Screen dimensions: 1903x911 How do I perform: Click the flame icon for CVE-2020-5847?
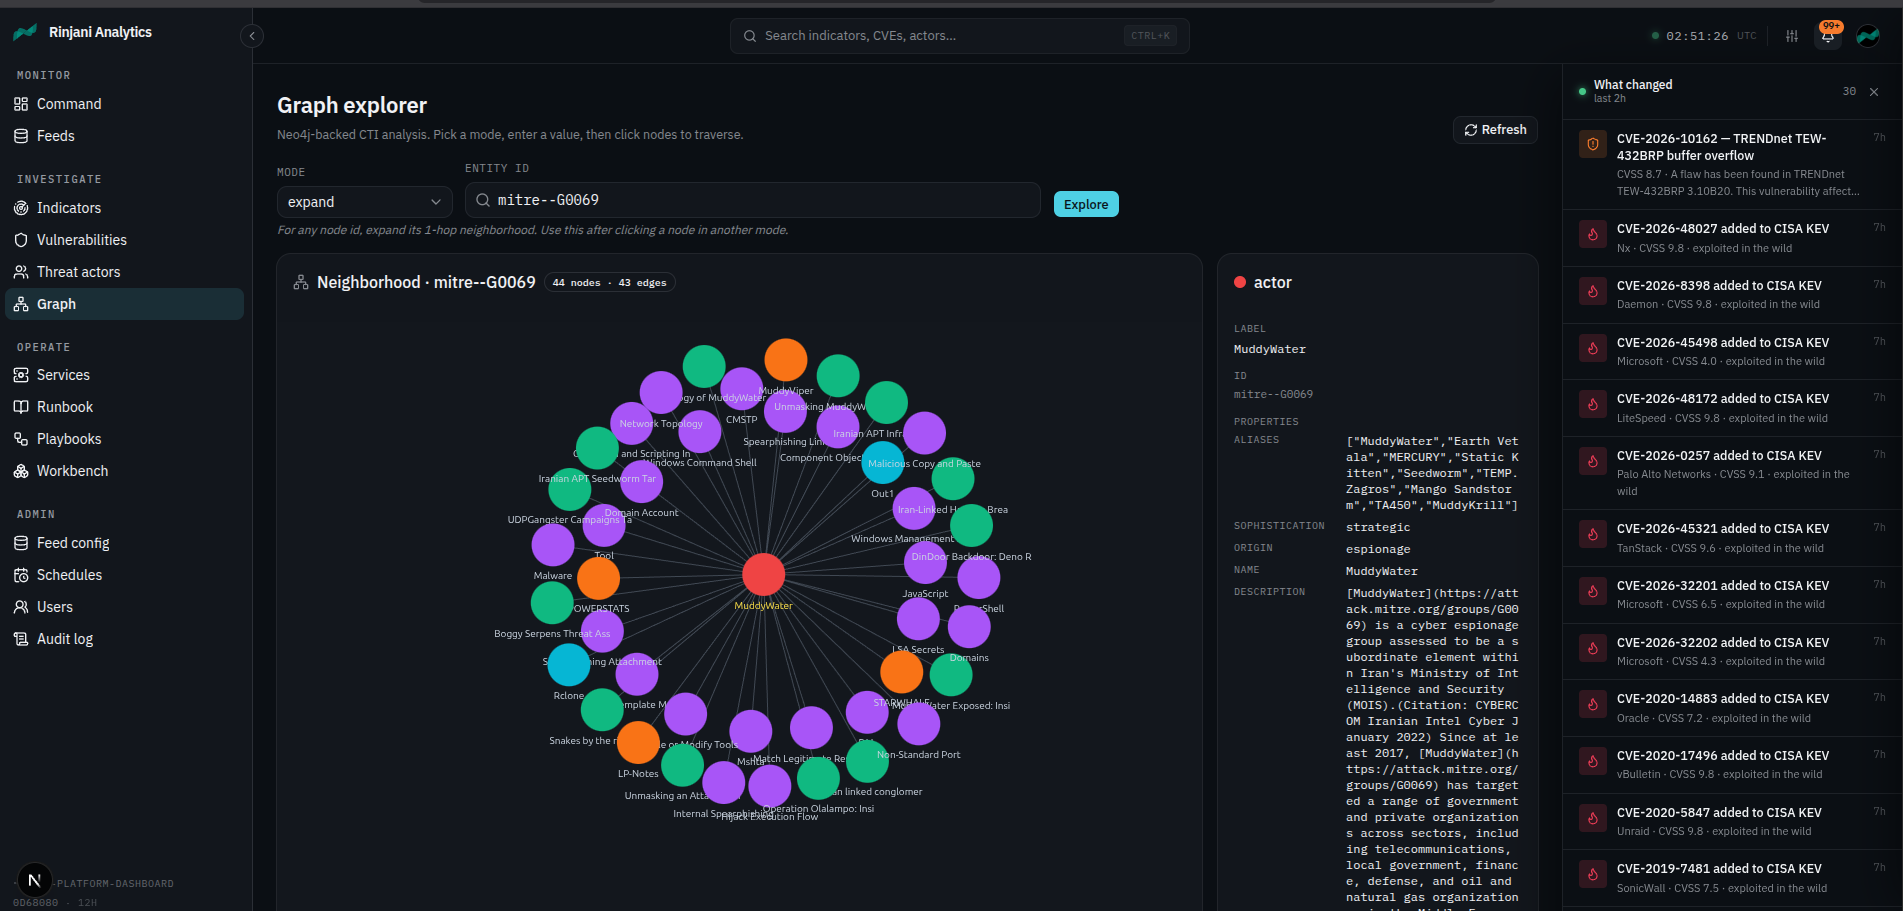point(1592,818)
